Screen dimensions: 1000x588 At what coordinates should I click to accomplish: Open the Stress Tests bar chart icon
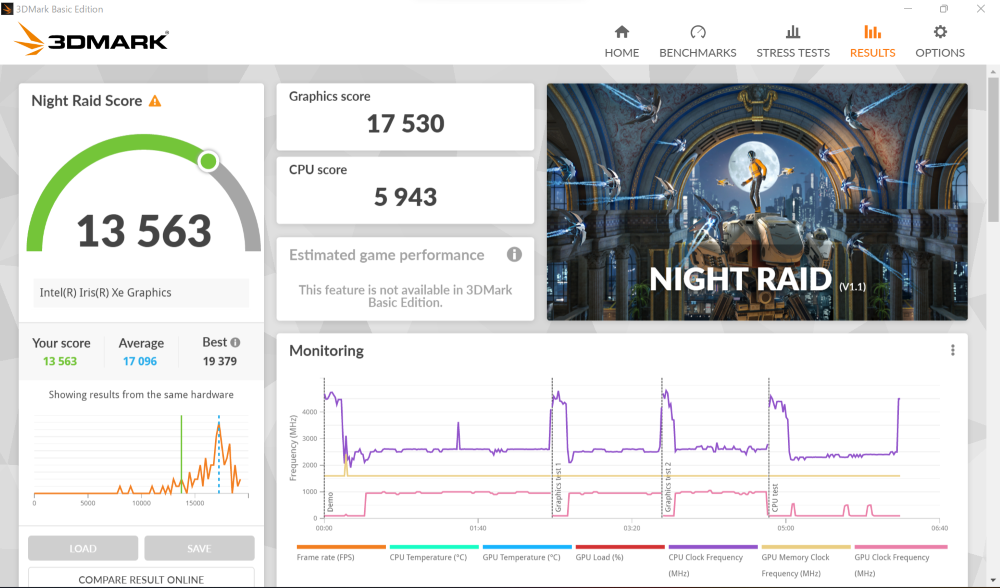pos(793,32)
